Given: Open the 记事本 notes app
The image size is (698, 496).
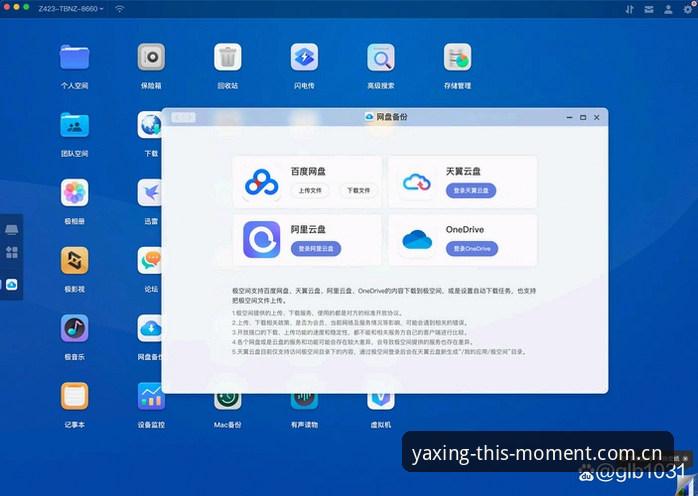Looking at the screenshot, I should point(74,396).
